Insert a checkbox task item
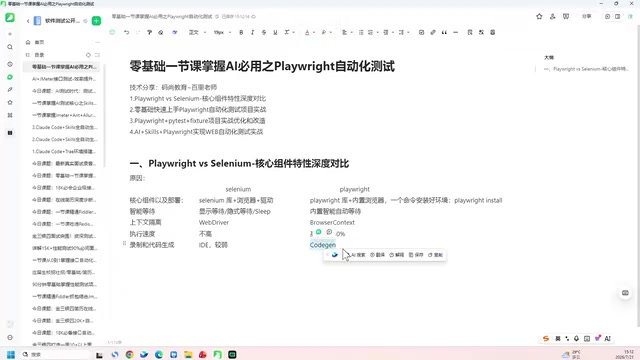Screen dimensions: 640x360 (x=421, y=32)
